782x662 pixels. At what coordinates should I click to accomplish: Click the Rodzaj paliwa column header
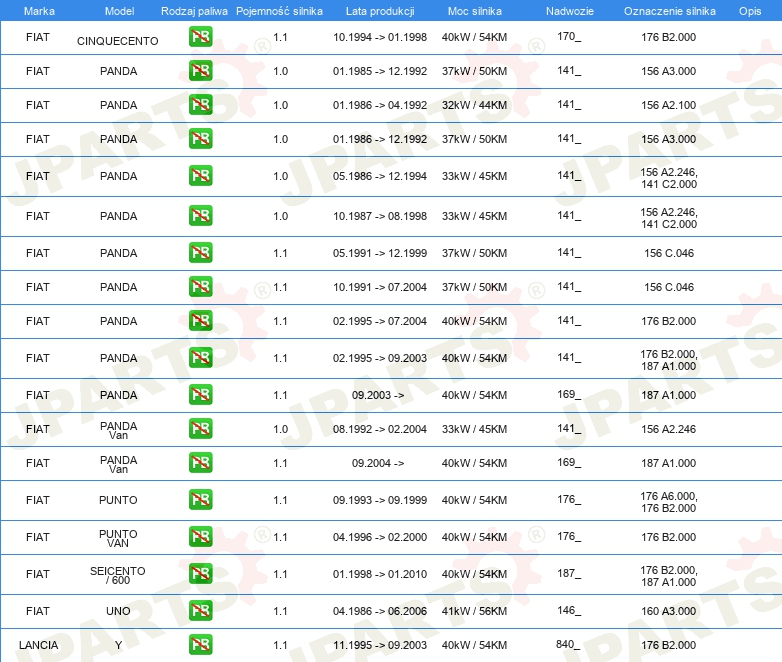click(x=194, y=11)
